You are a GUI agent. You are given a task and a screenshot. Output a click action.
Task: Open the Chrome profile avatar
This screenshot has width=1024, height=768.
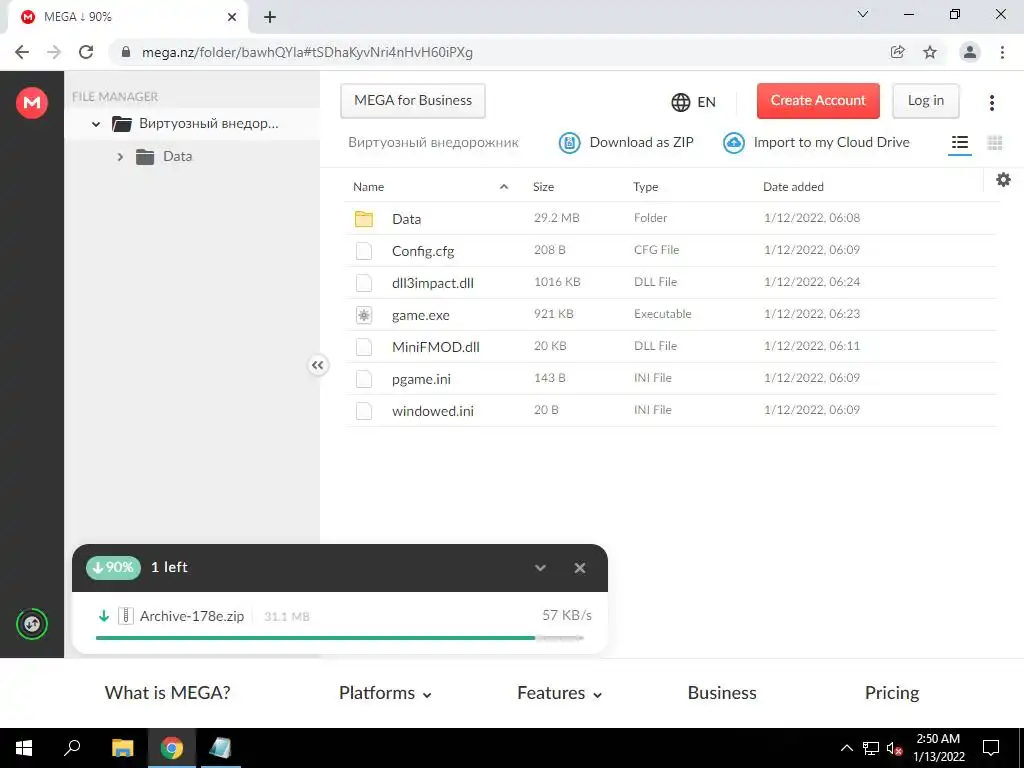(970, 52)
